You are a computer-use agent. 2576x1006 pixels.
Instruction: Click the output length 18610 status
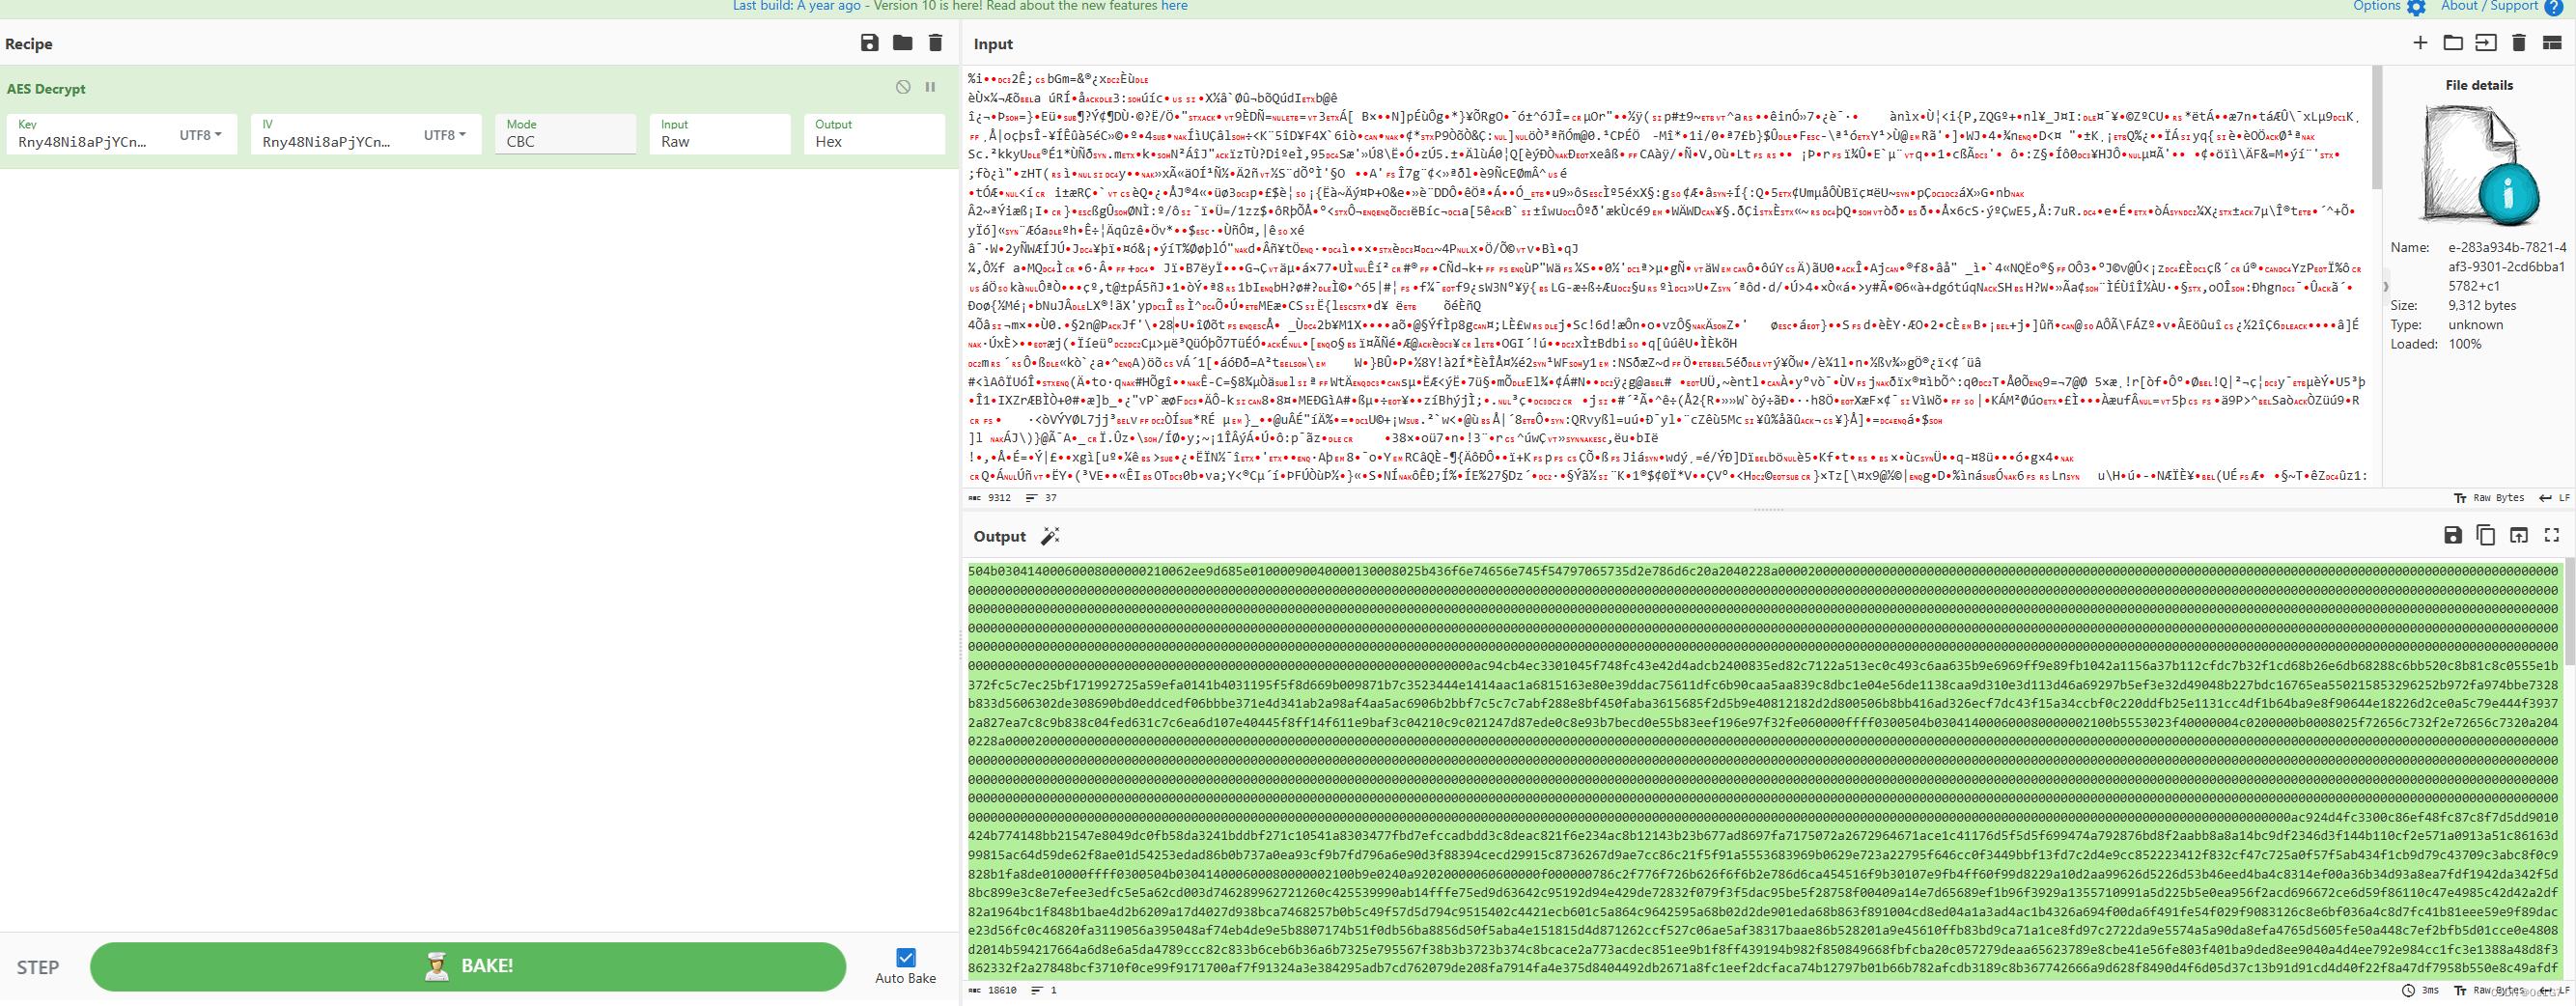pos(993,990)
